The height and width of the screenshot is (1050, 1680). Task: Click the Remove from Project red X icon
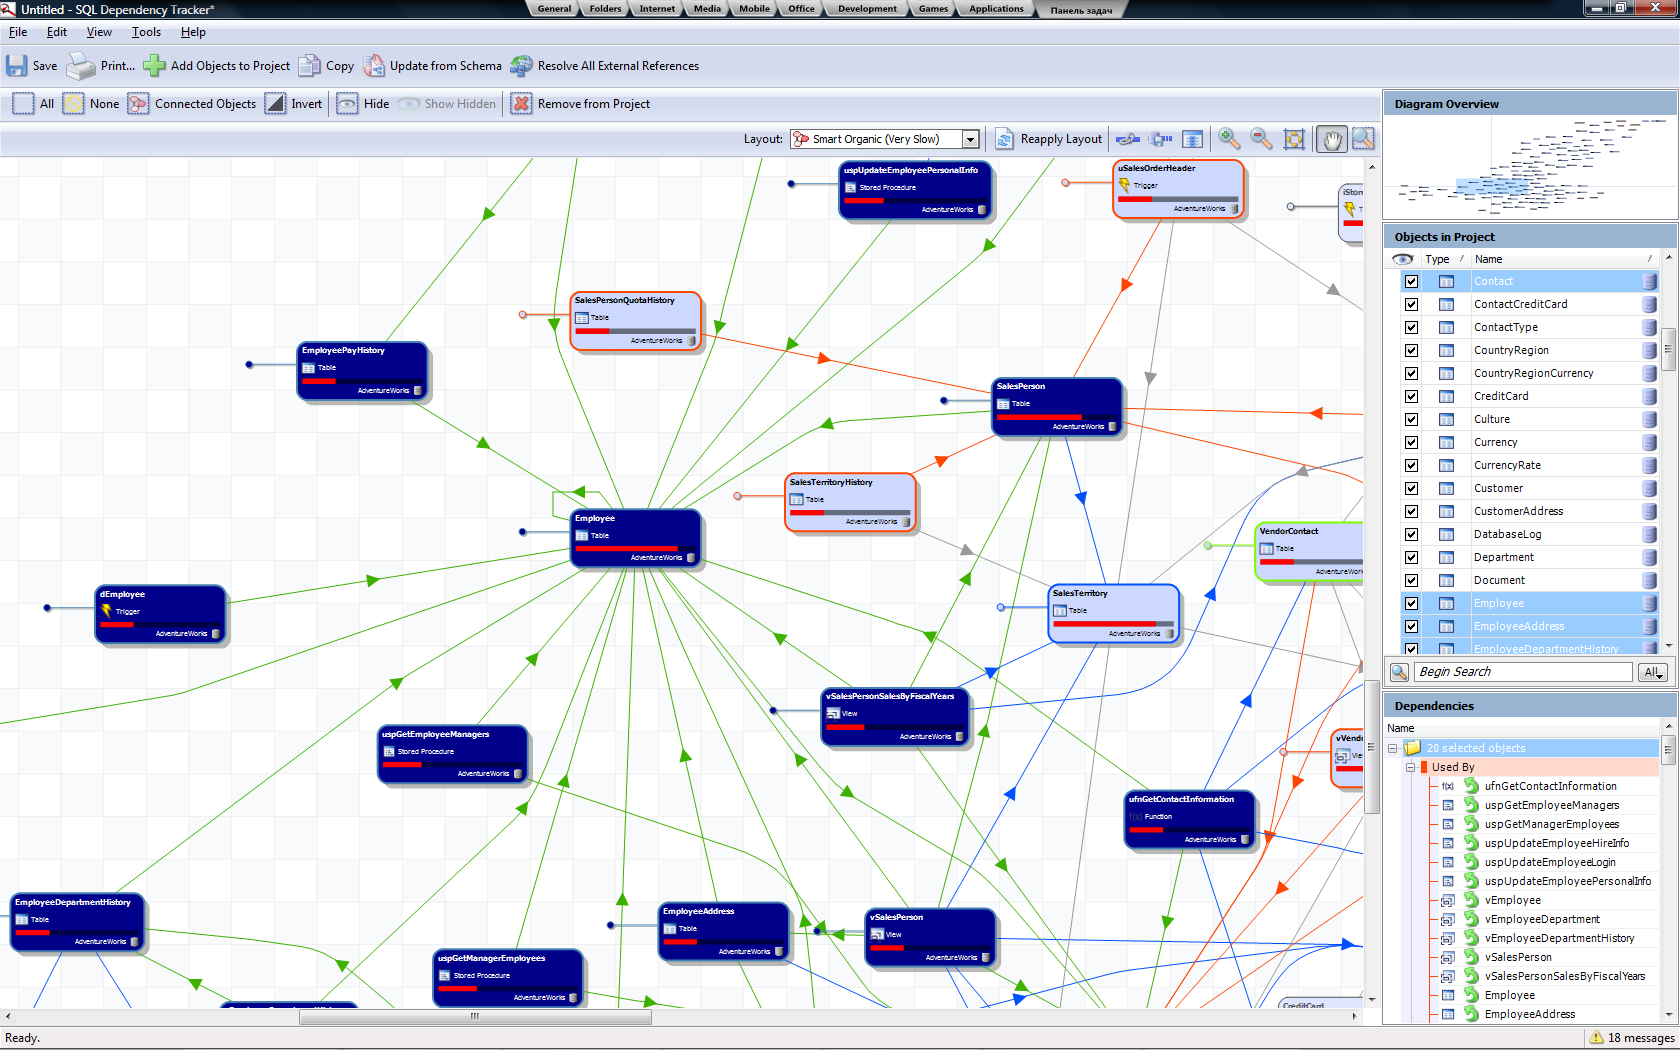pyautogui.click(x=521, y=104)
